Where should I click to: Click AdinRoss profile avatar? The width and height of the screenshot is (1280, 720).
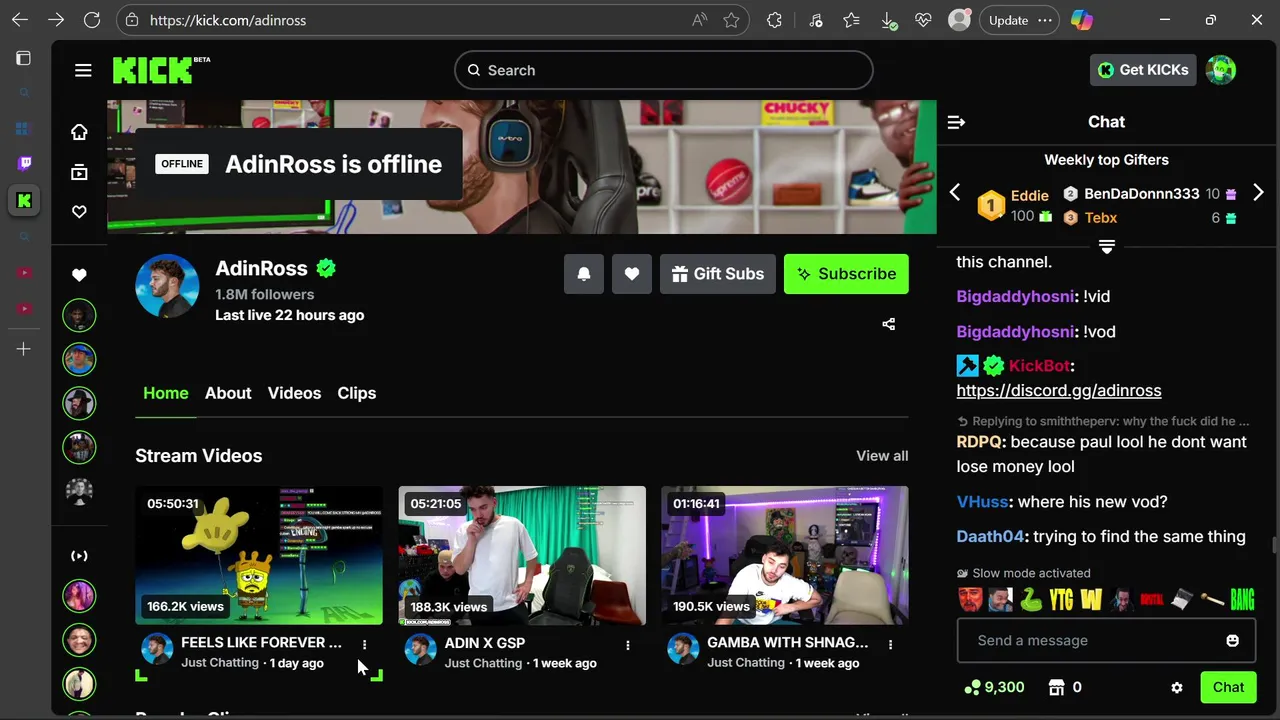pyautogui.click(x=167, y=286)
